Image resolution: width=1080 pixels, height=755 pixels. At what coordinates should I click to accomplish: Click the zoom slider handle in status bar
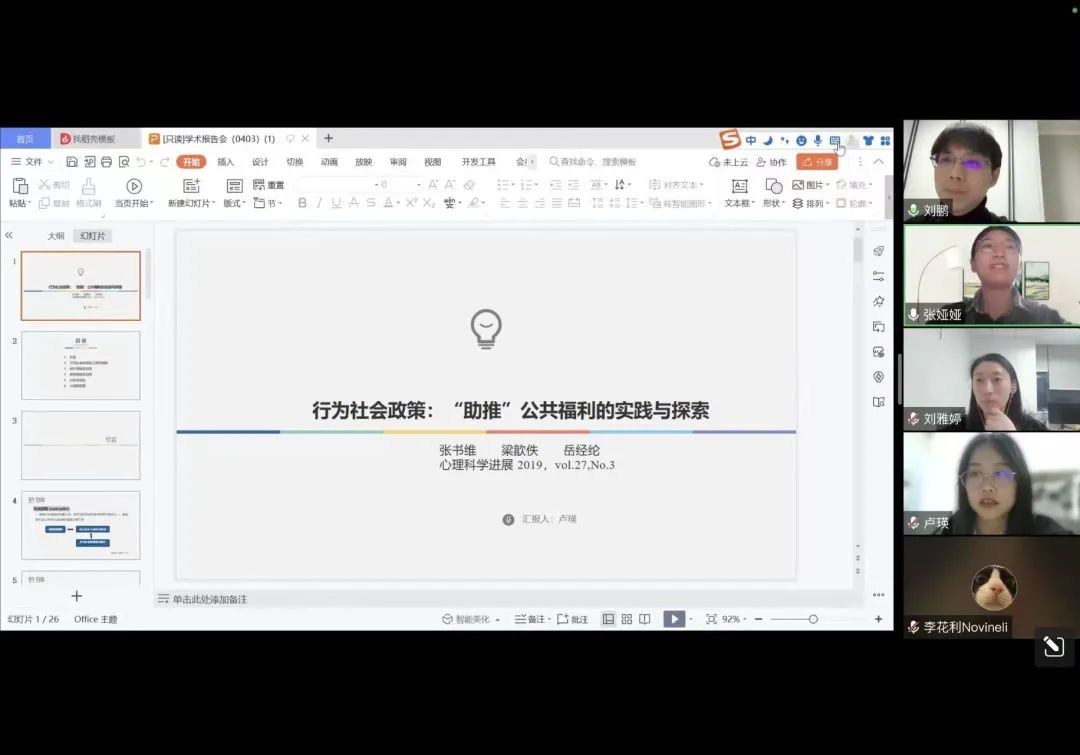pyautogui.click(x=813, y=619)
